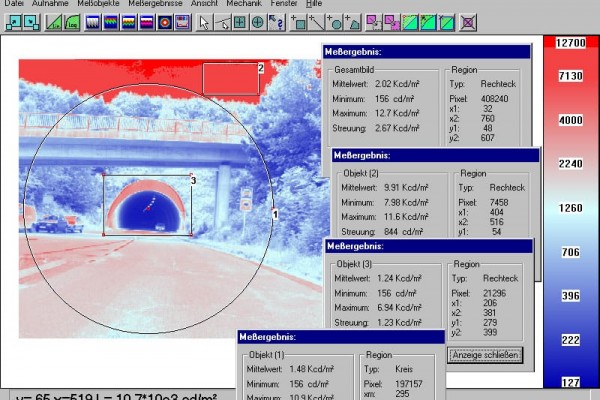Switch to linear scaling (Lin) icon

54,23
